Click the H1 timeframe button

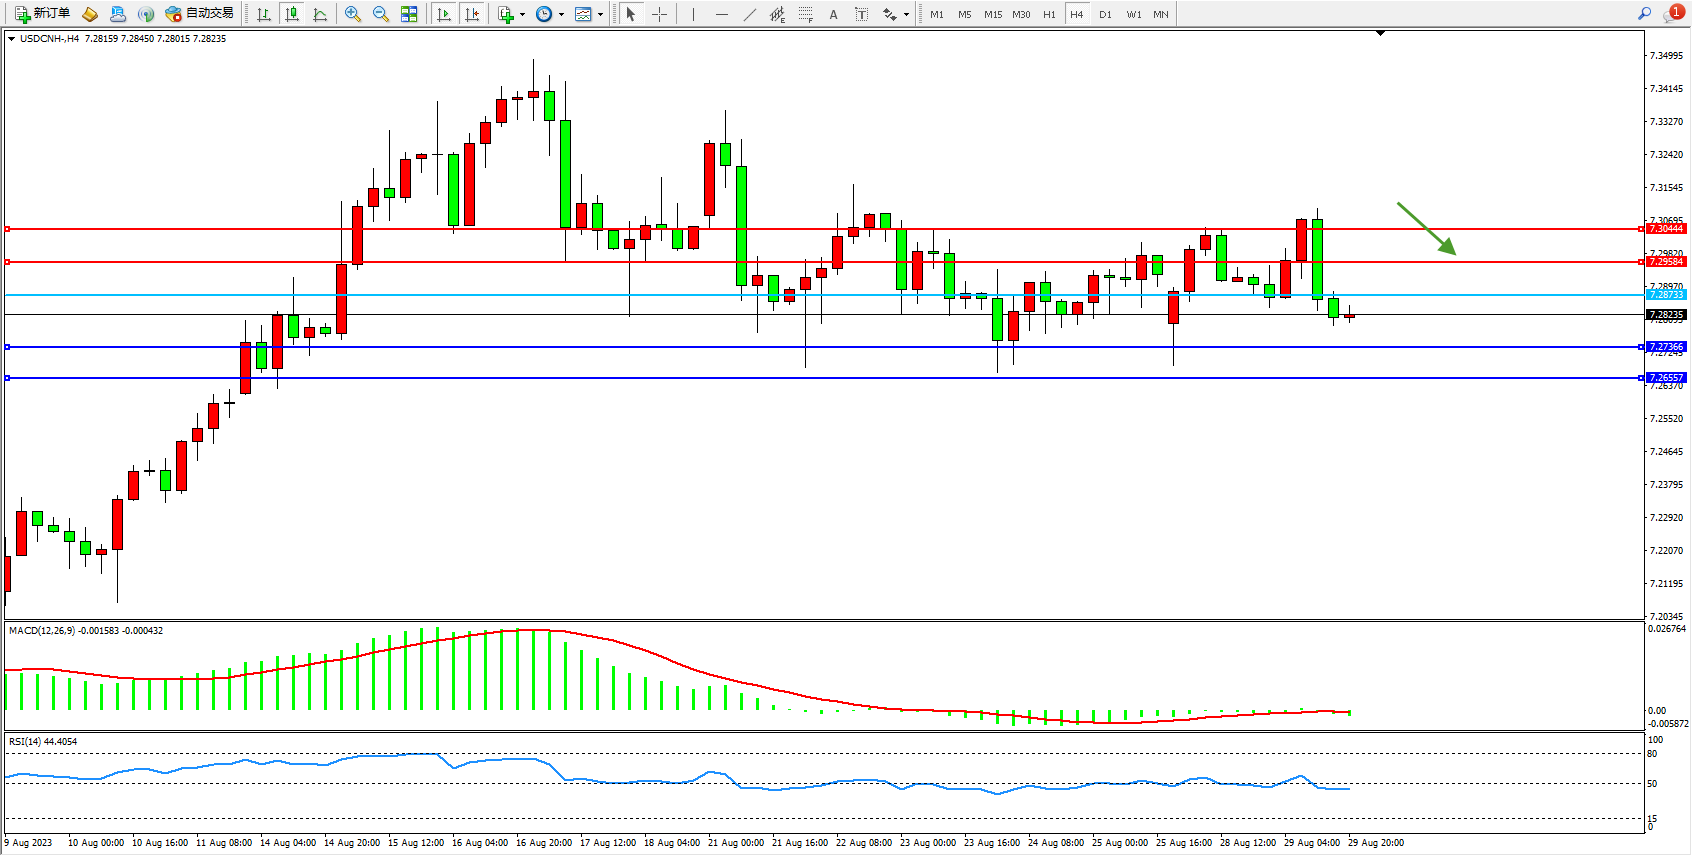pyautogui.click(x=1049, y=14)
